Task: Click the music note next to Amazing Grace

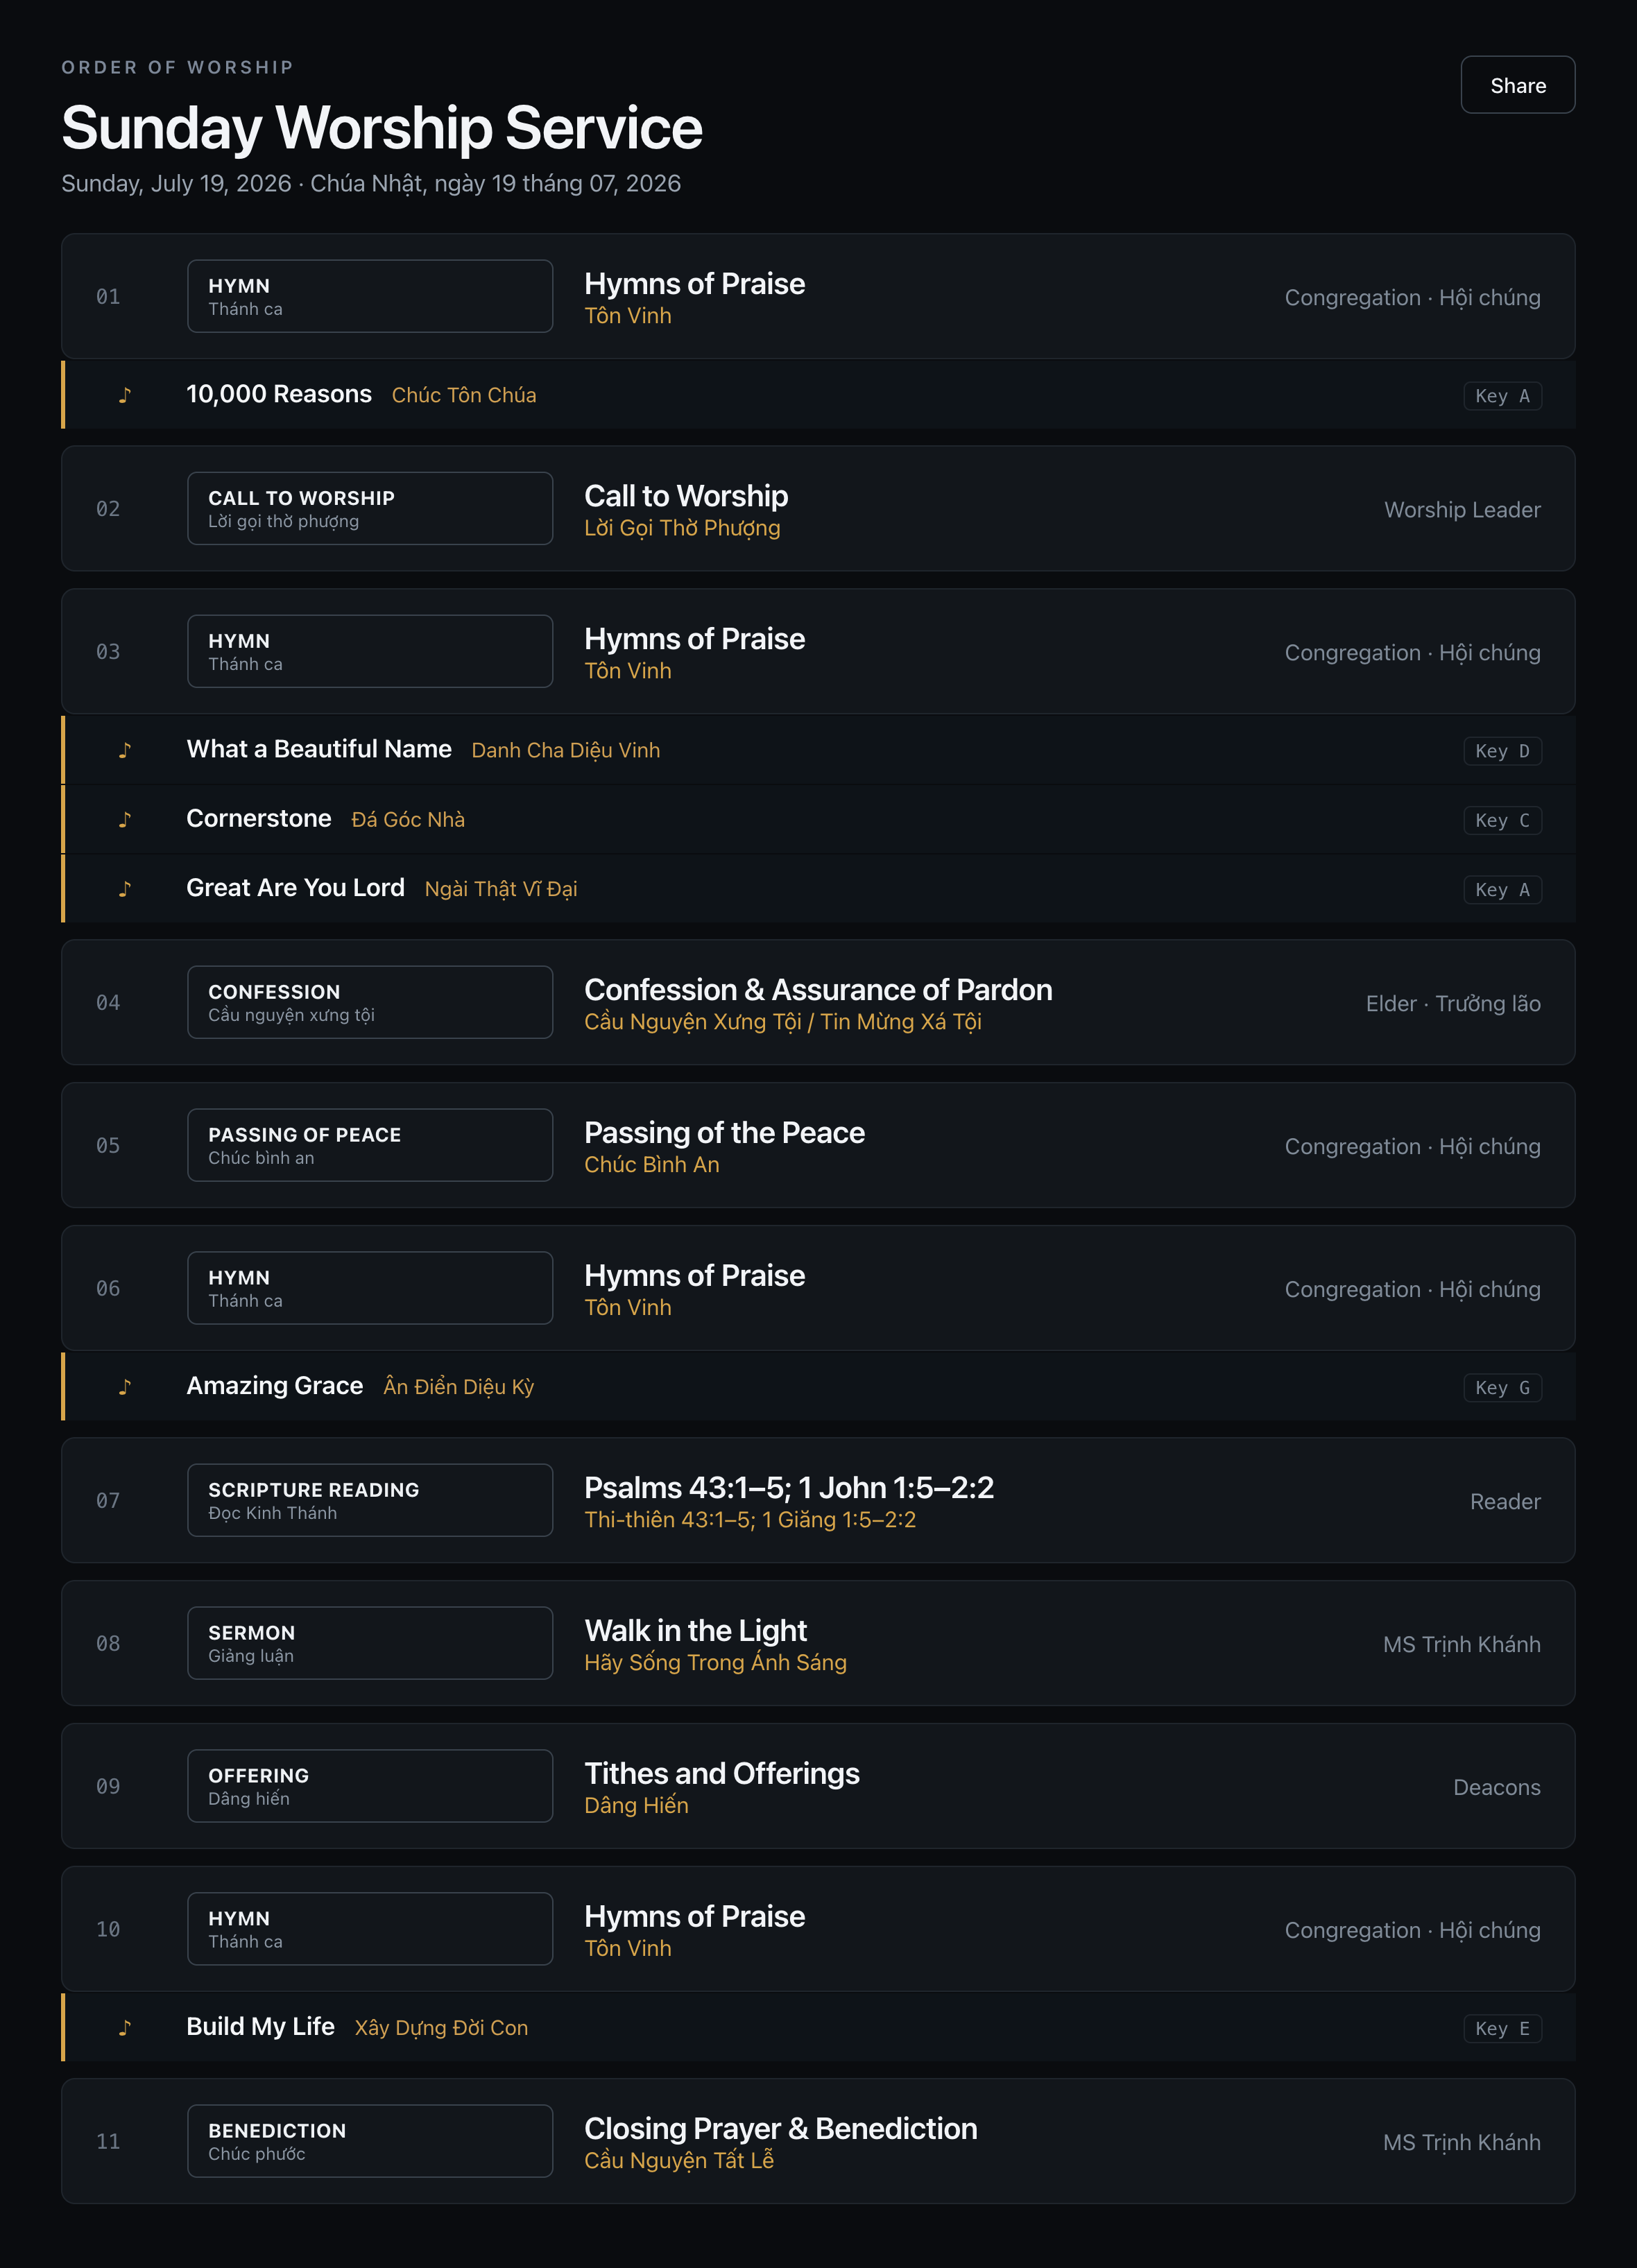Action: click(124, 1386)
